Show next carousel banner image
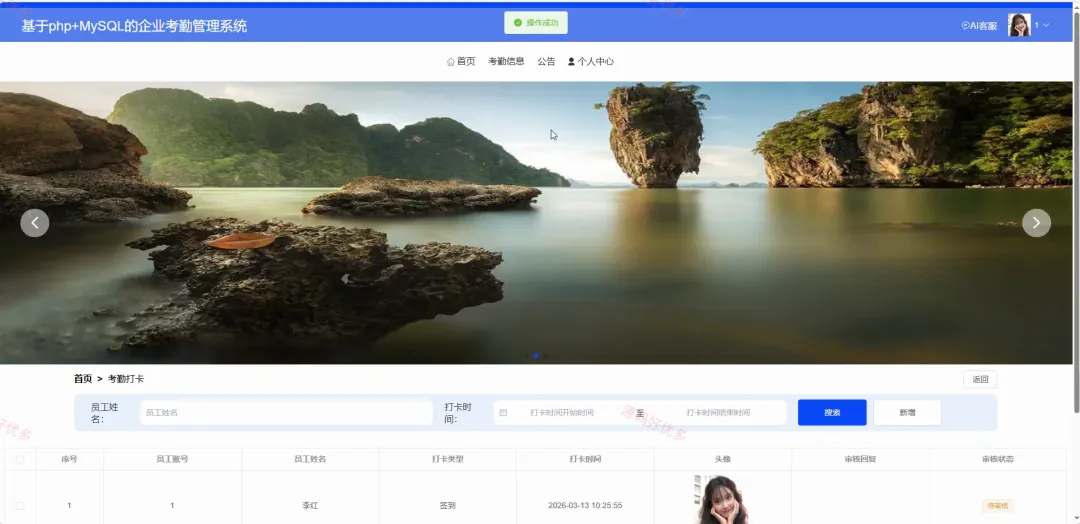 1037,223
